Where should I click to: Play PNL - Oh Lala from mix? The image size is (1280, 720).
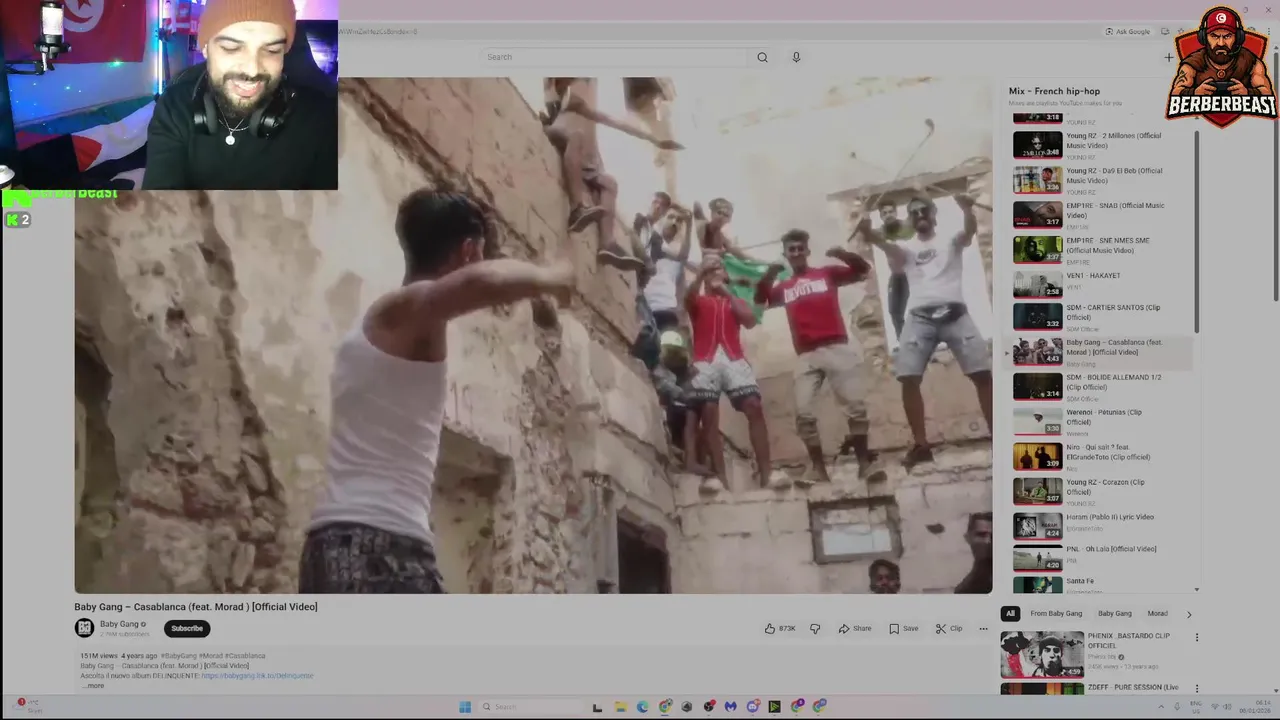click(x=1100, y=557)
